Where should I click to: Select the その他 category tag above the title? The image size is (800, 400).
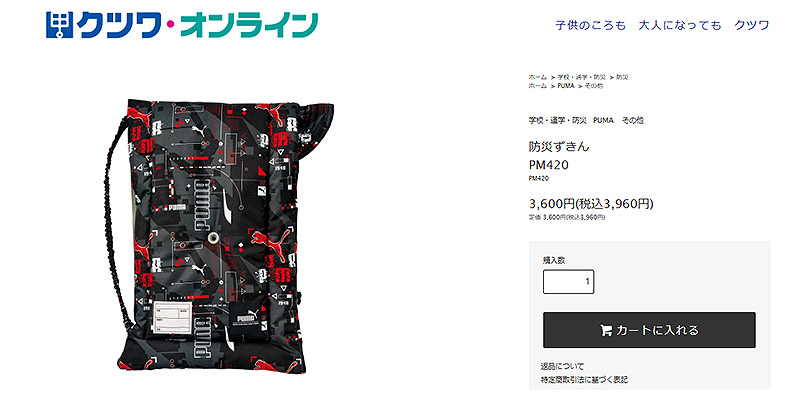[x=633, y=121]
